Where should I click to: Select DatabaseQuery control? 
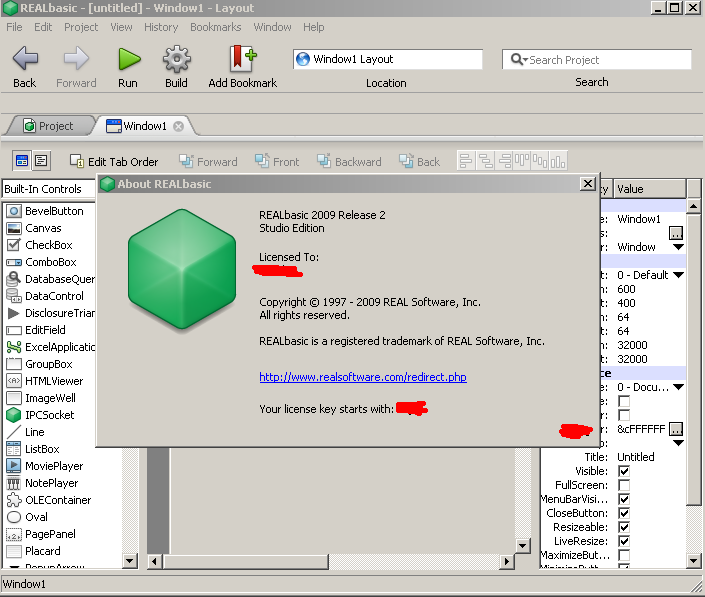click(50, 279)
